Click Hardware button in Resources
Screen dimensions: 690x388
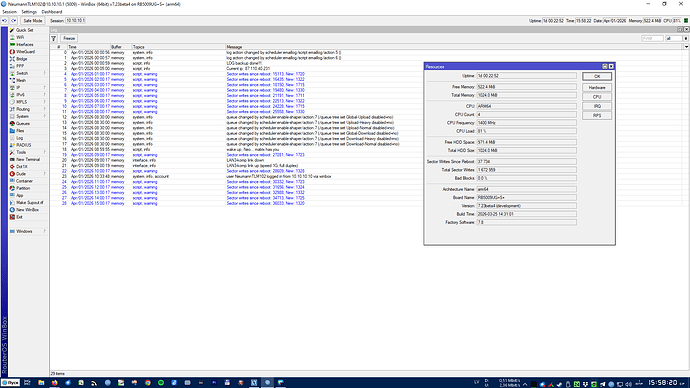(x=597, y=88)
